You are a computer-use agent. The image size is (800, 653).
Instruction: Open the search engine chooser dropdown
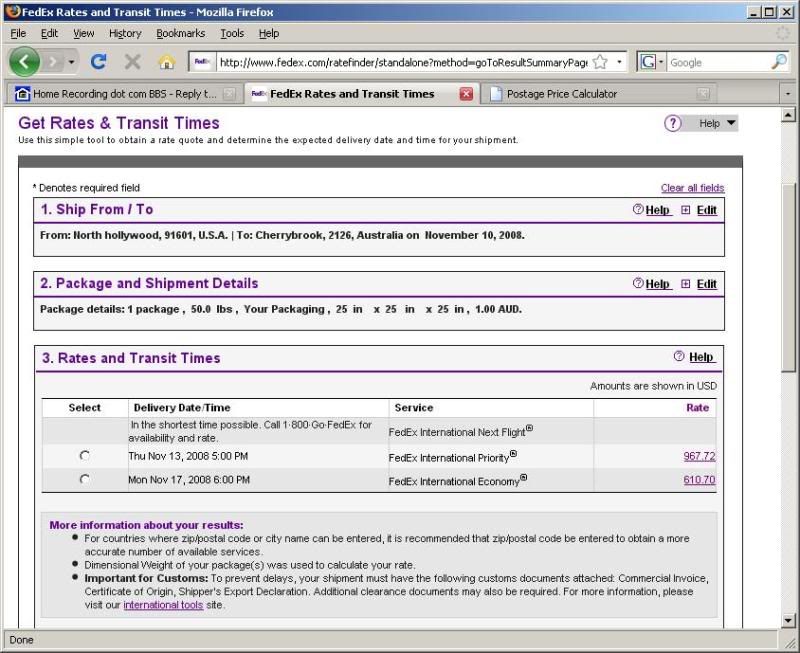pyautogui.click(x=661, y=62)
